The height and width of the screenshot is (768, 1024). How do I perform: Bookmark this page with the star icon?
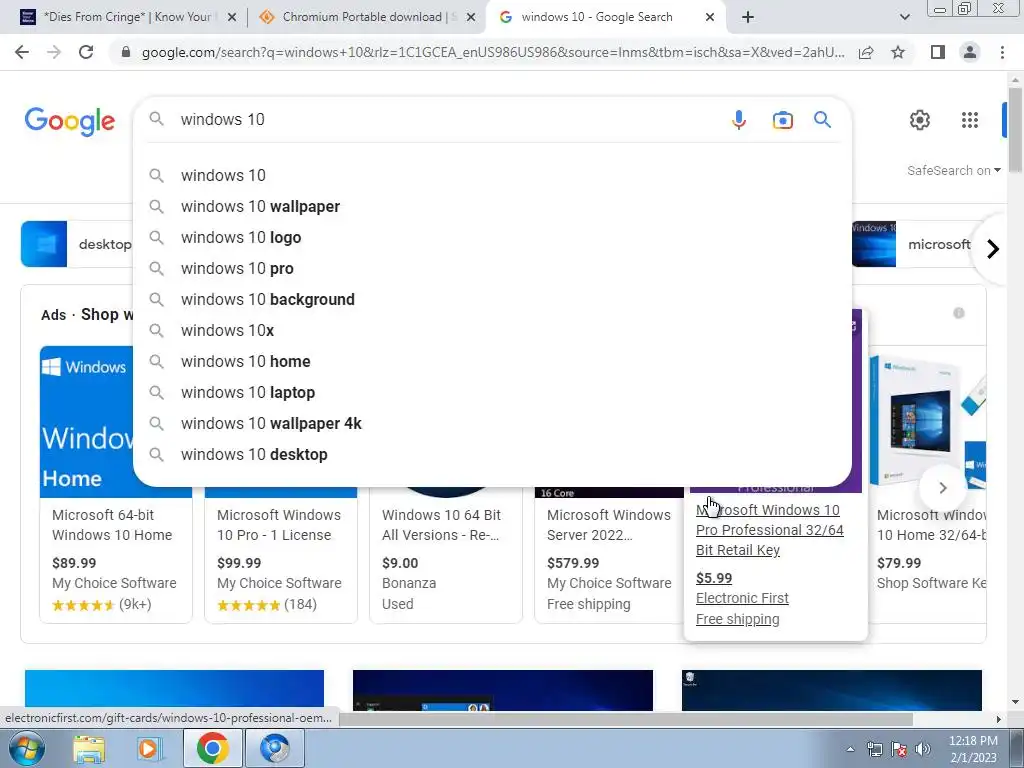[898, 52]
